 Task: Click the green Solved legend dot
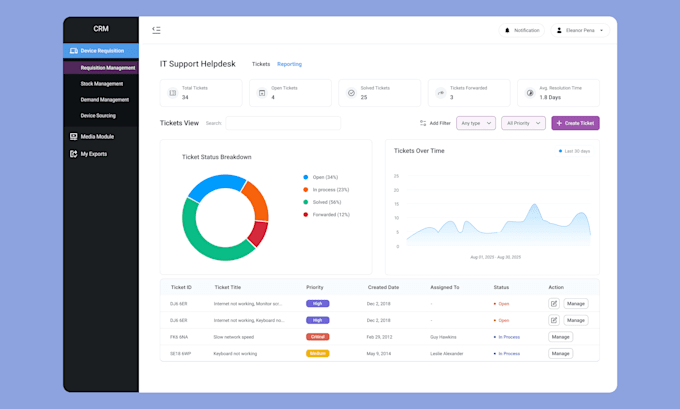(x=306, y=202)
